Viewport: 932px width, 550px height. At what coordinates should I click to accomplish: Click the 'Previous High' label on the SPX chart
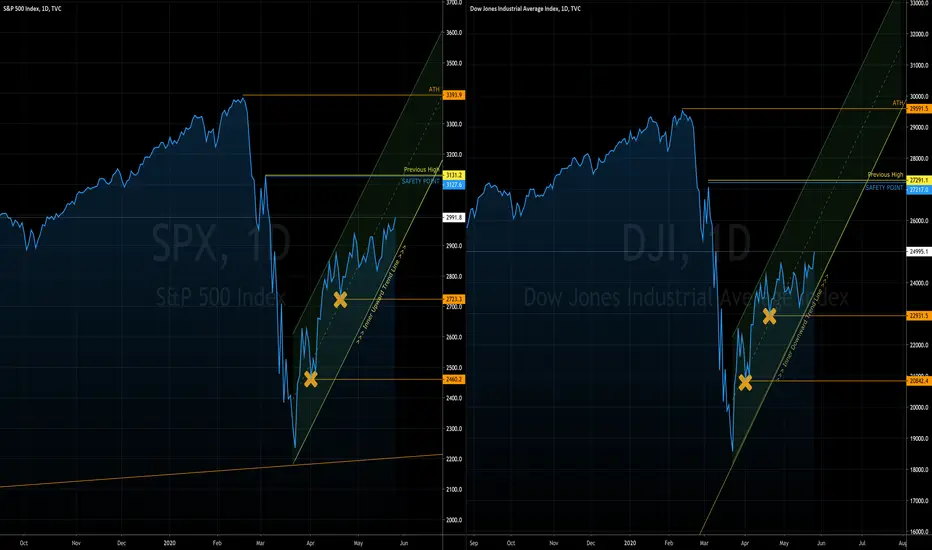click(421, 170)
